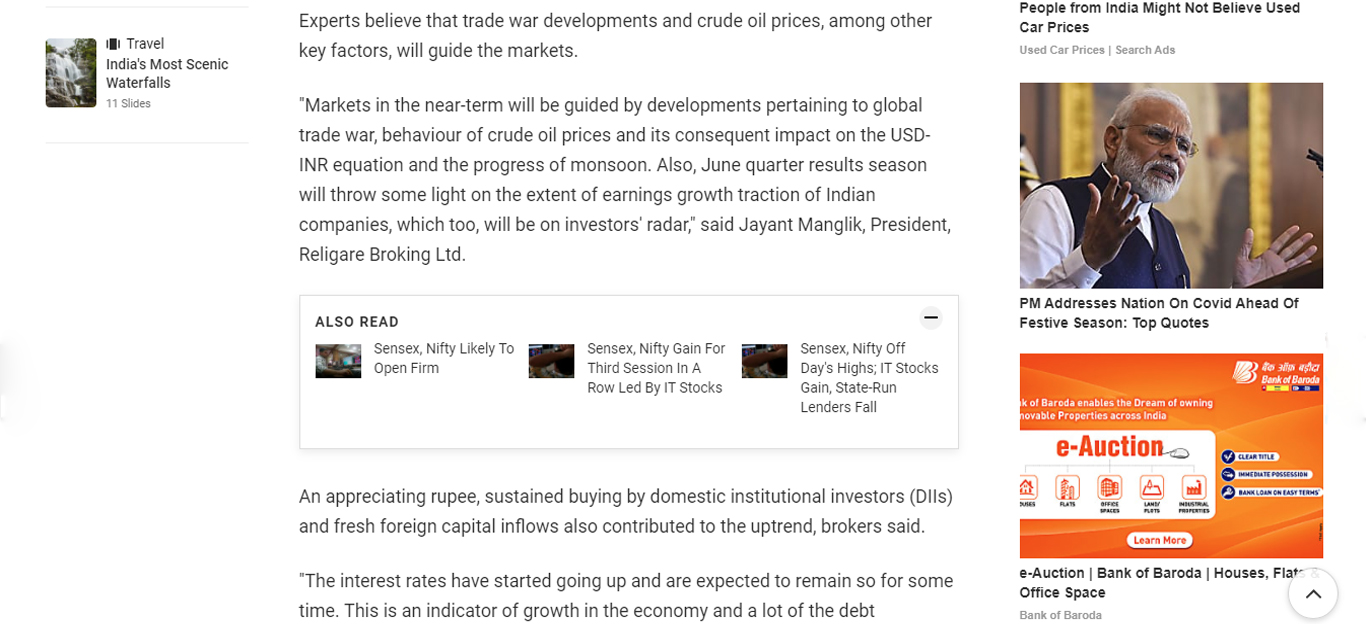This screenshot has width=1366, height=624.
Task: Click the PM speaking photo
Action: tap(1170, 186)
